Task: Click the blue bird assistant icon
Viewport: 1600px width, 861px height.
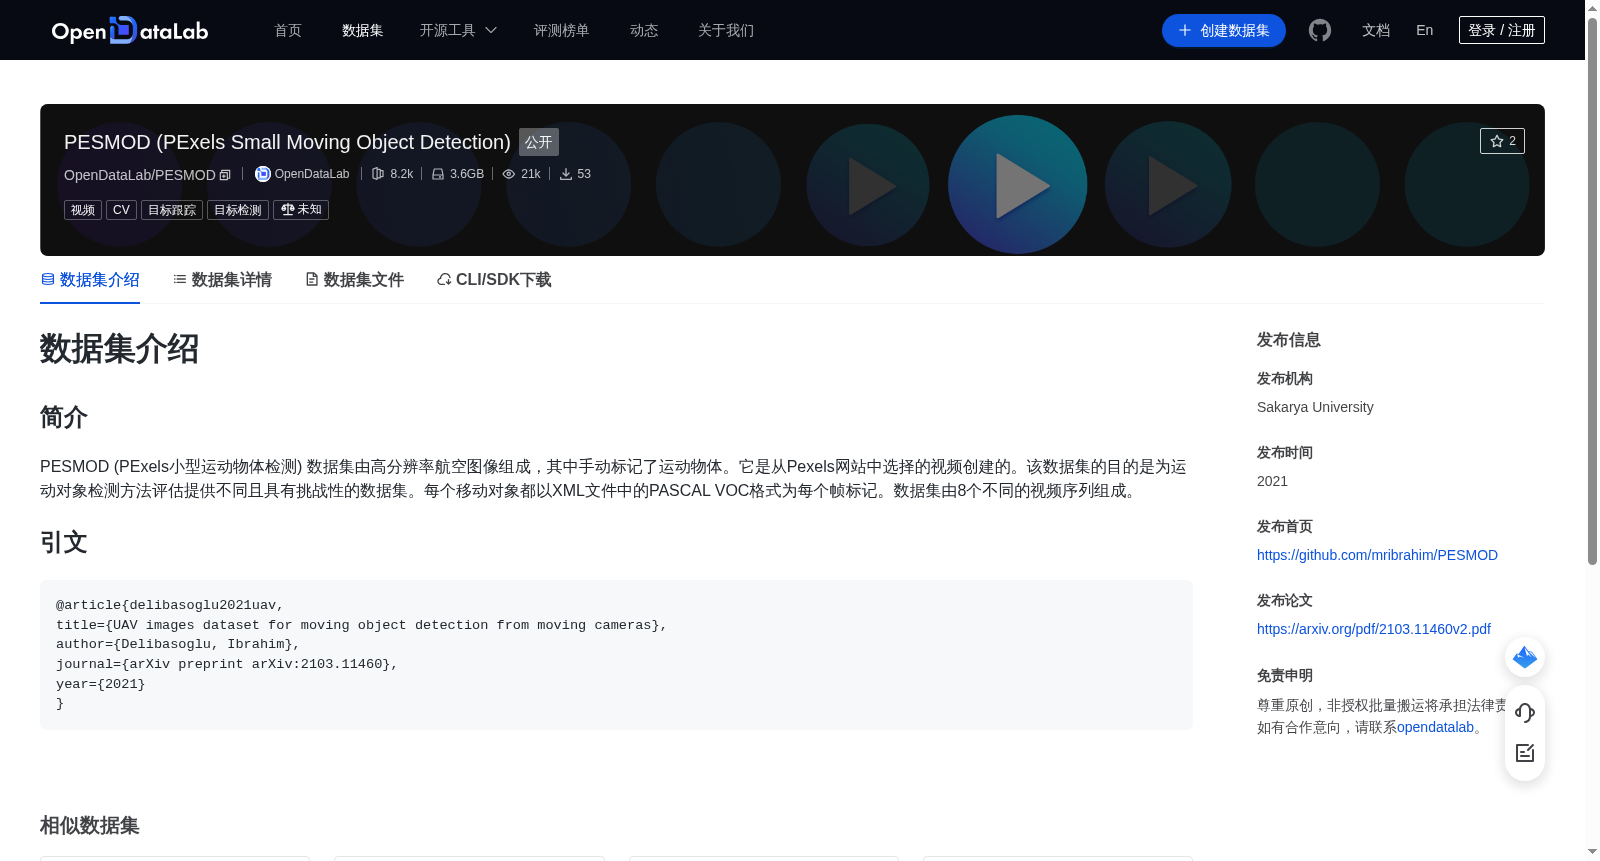Action: click(x=1525, y=657)
